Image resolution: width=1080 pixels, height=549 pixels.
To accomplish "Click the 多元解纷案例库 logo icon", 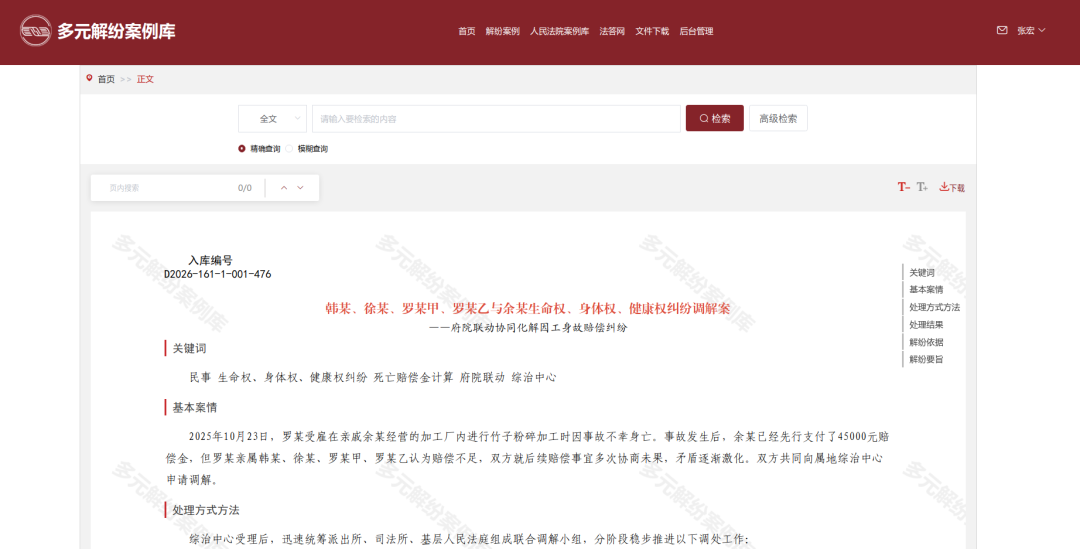I will (x=35, y=30).
